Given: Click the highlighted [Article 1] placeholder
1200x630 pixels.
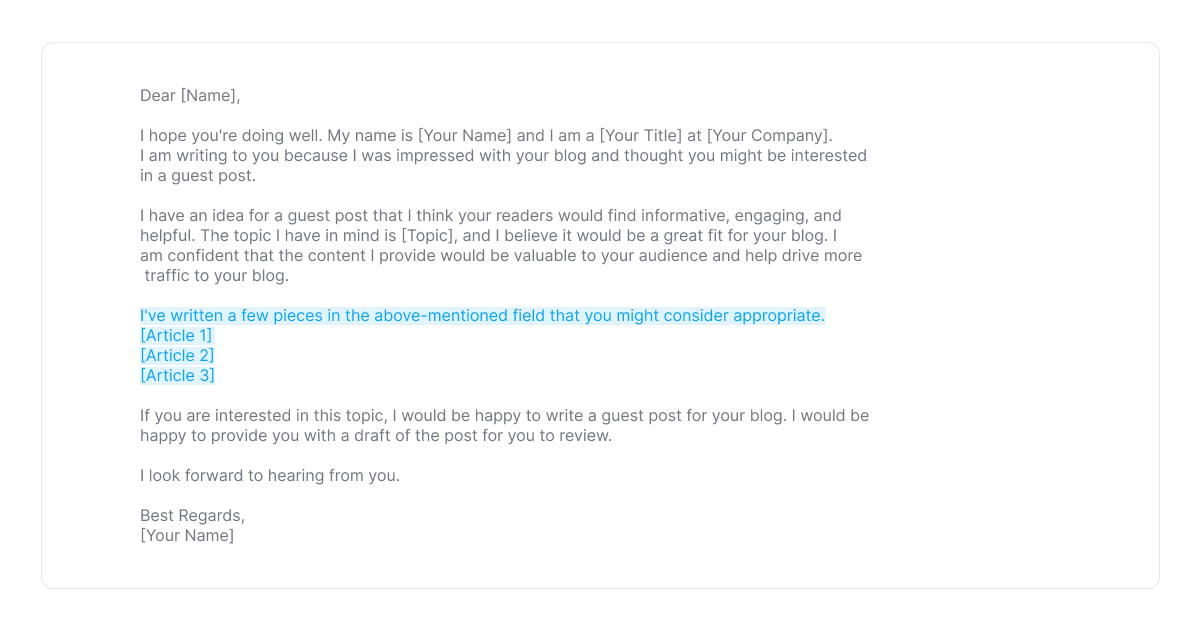Looking at the screenshot, I should 176,336.
